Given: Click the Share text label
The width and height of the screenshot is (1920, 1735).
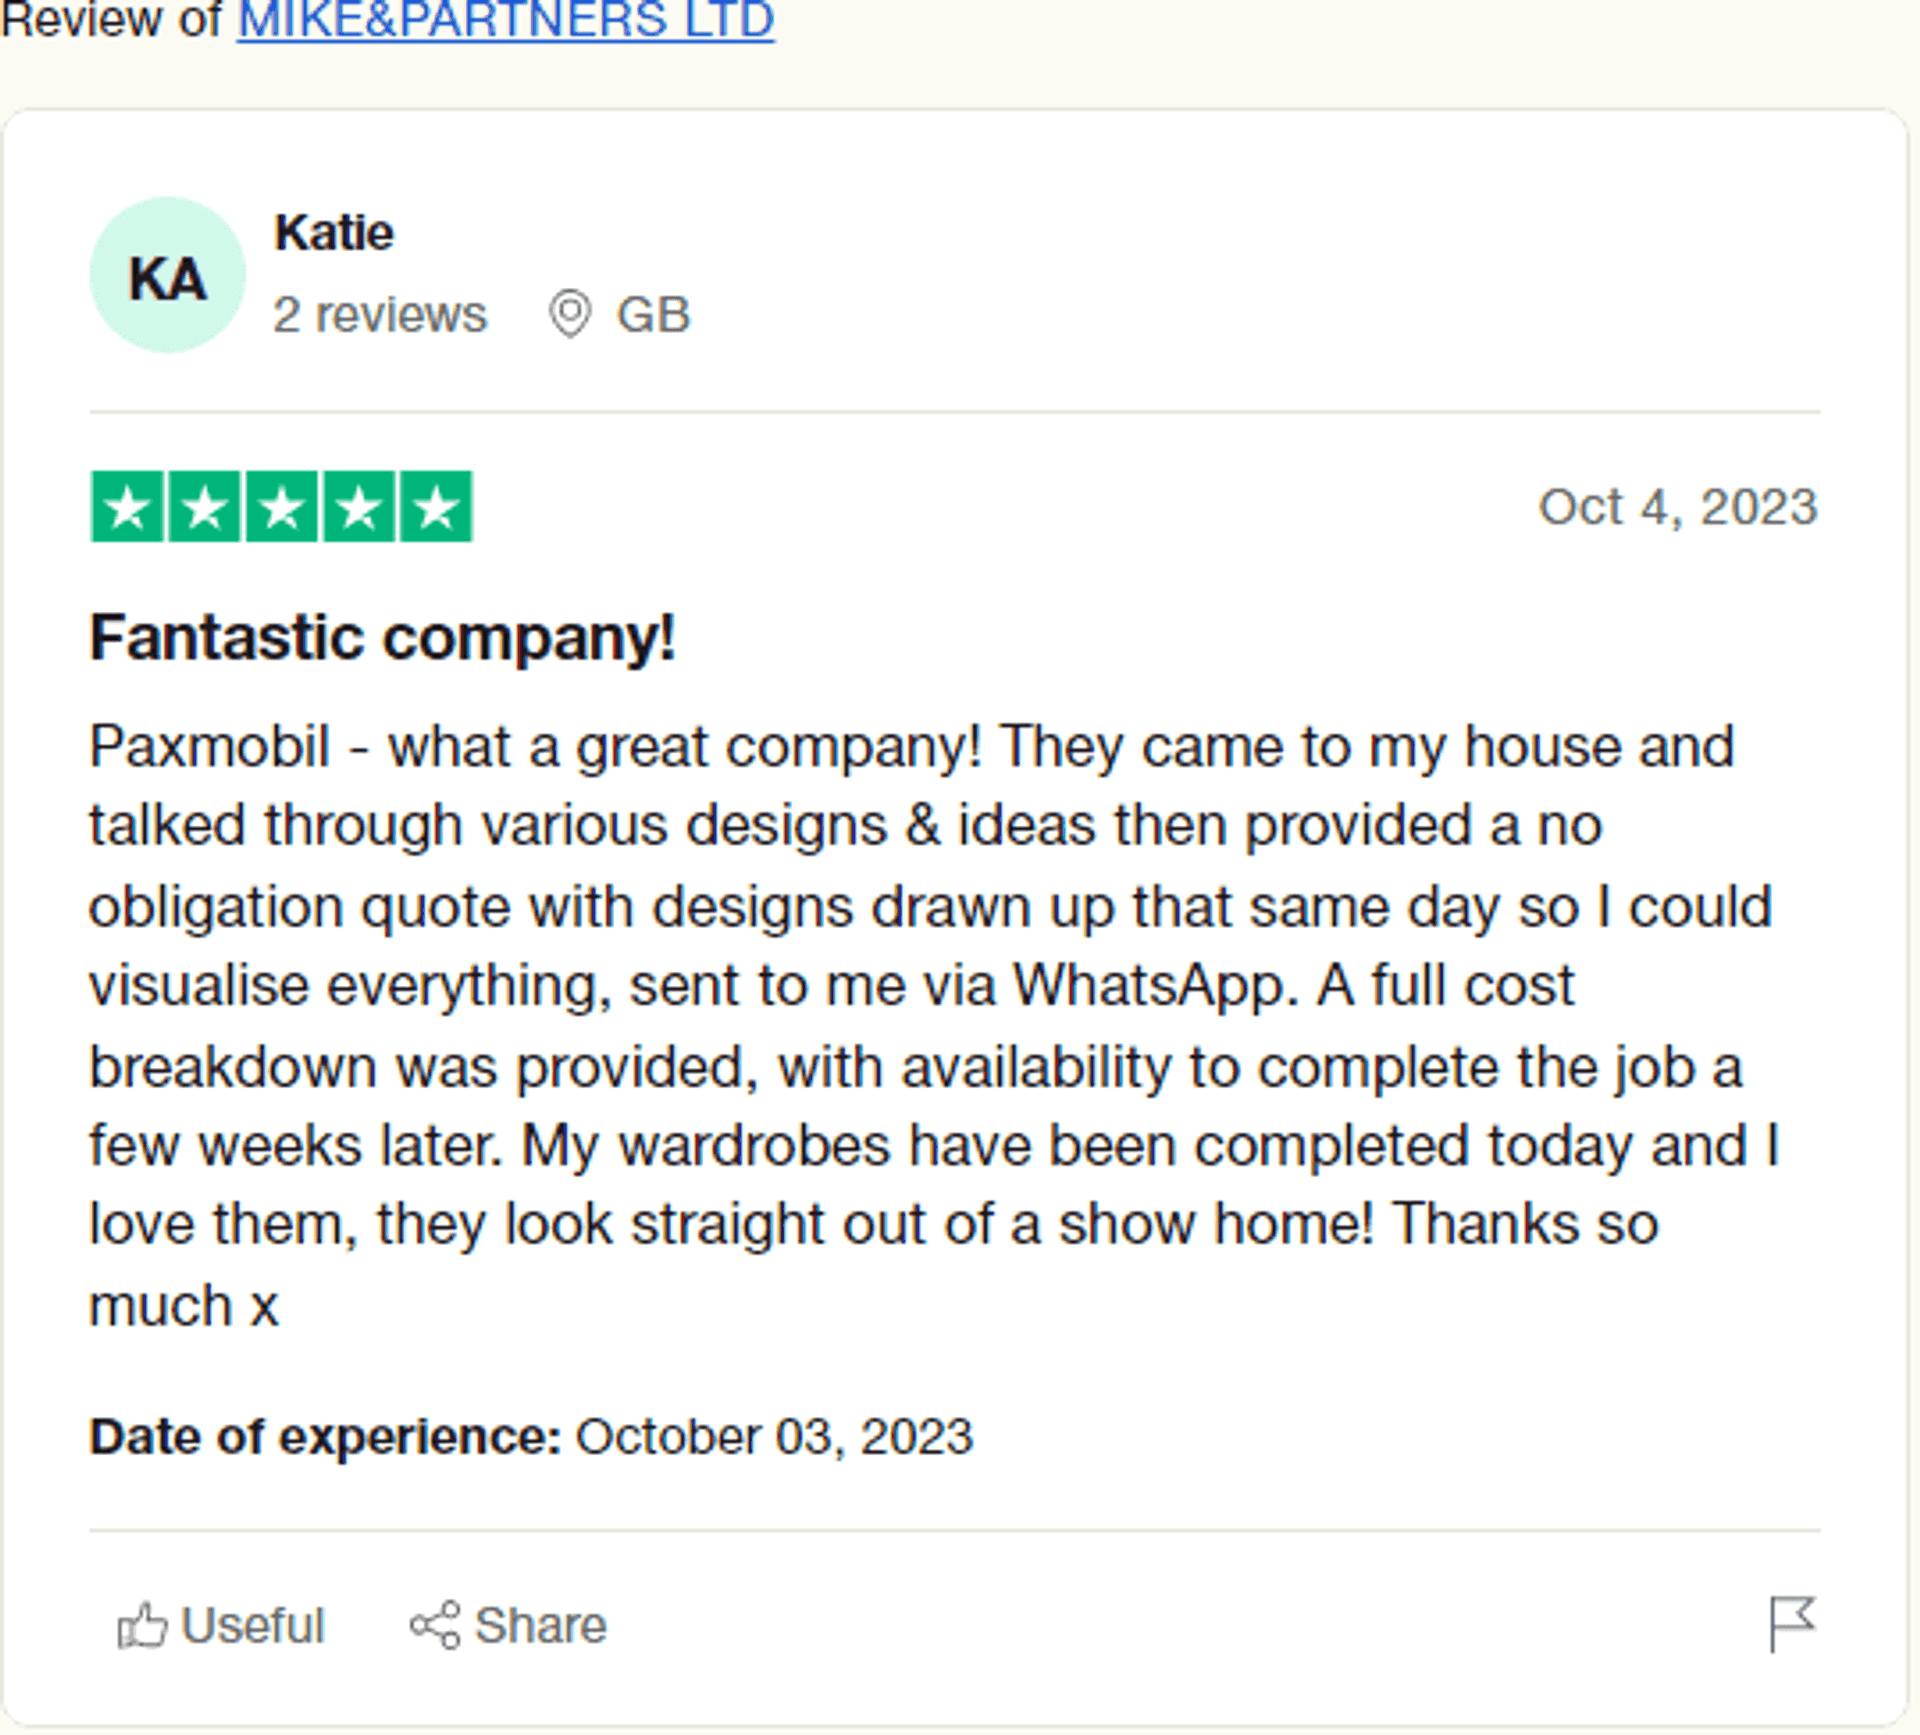Looking at the screenshot, I should [541, 1626].
